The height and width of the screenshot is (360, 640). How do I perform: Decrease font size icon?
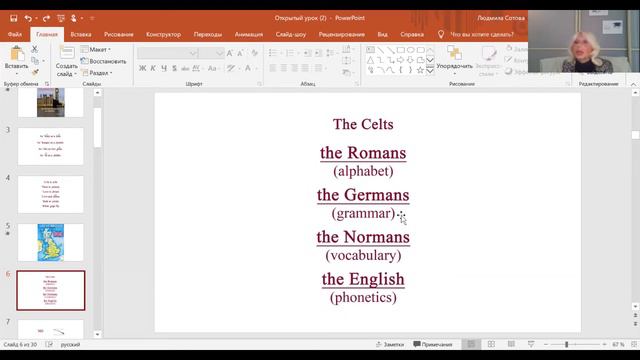[240, 53]
